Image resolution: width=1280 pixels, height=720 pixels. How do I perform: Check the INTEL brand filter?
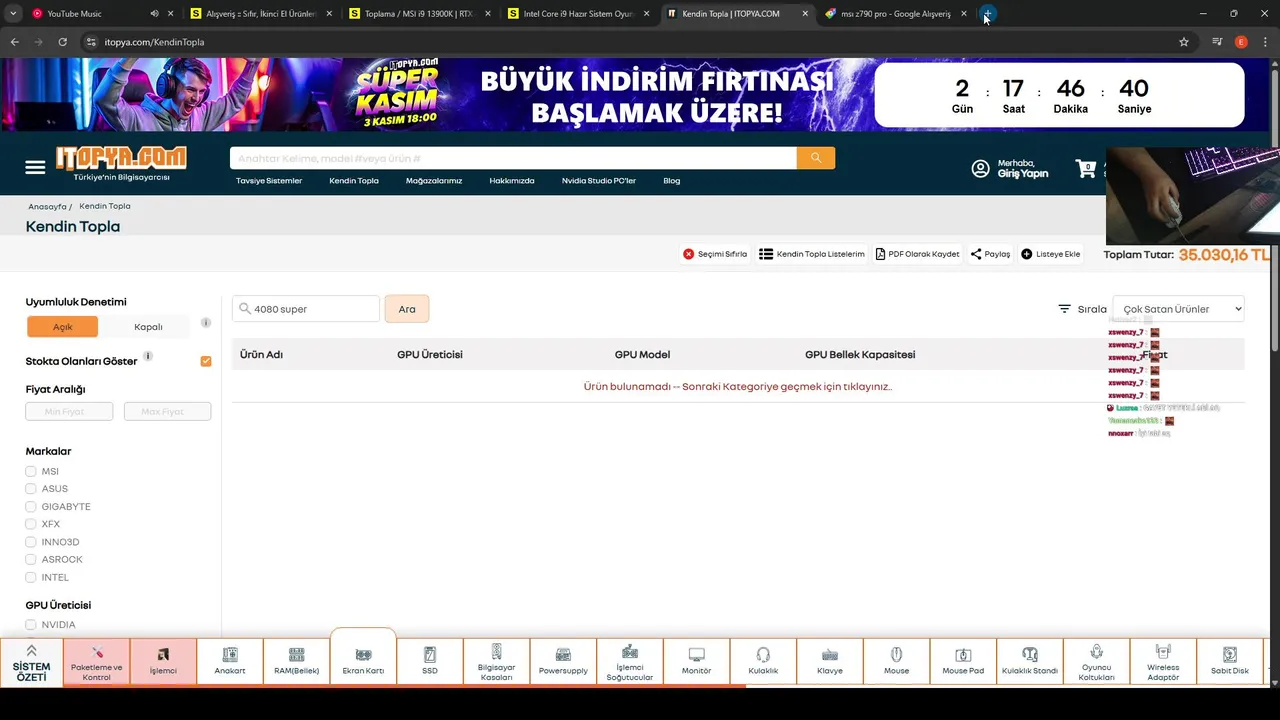click(31, 578)
